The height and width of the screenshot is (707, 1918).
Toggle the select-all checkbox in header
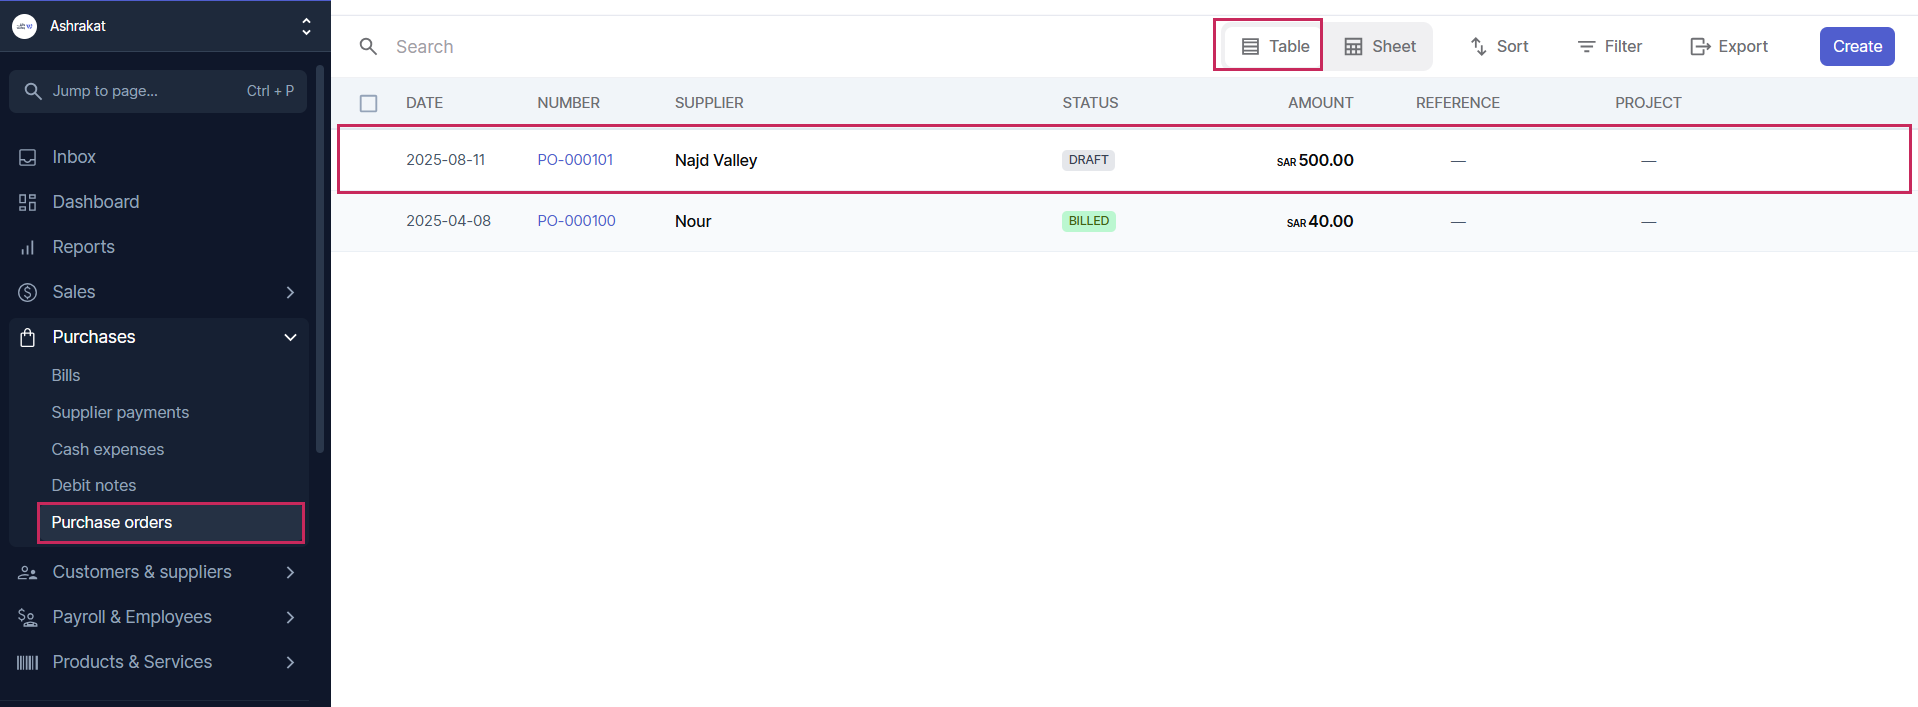[369, 103]
